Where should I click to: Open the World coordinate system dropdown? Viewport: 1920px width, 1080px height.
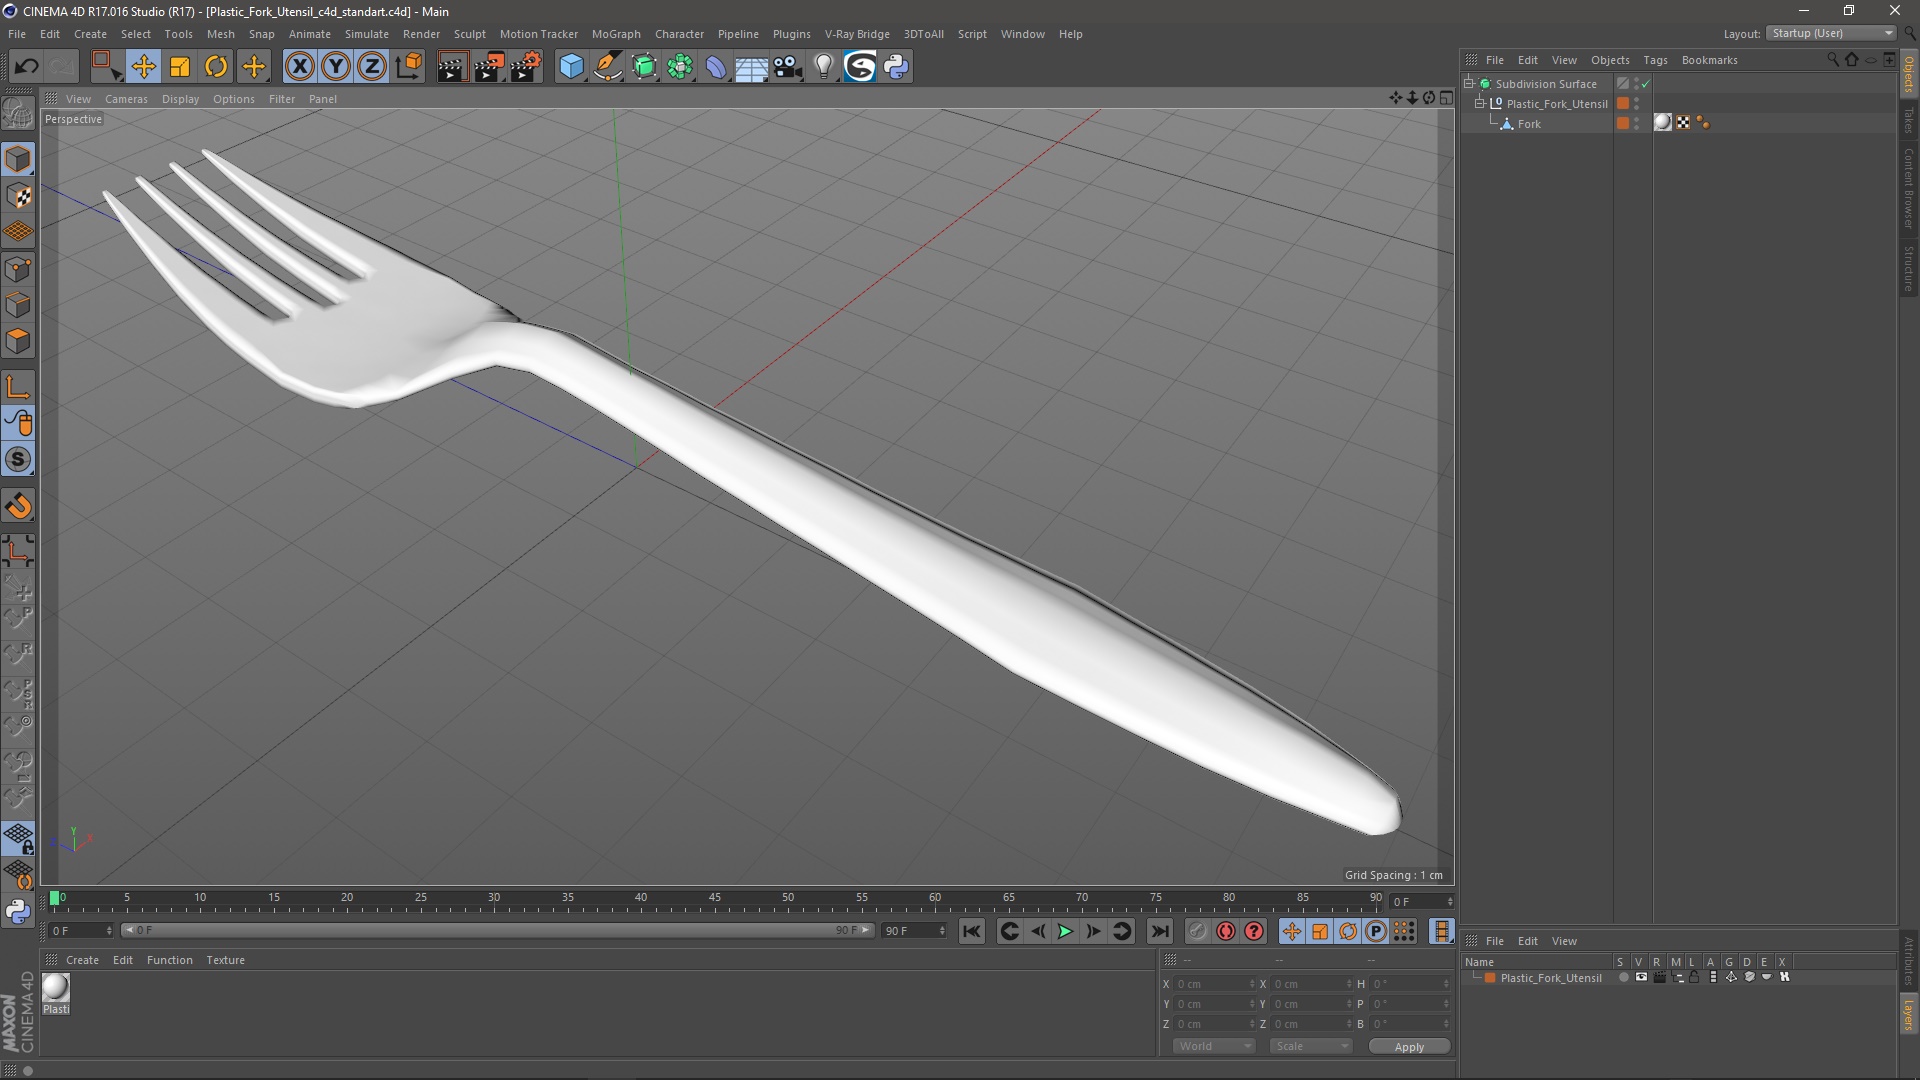coord(1214,1046)
